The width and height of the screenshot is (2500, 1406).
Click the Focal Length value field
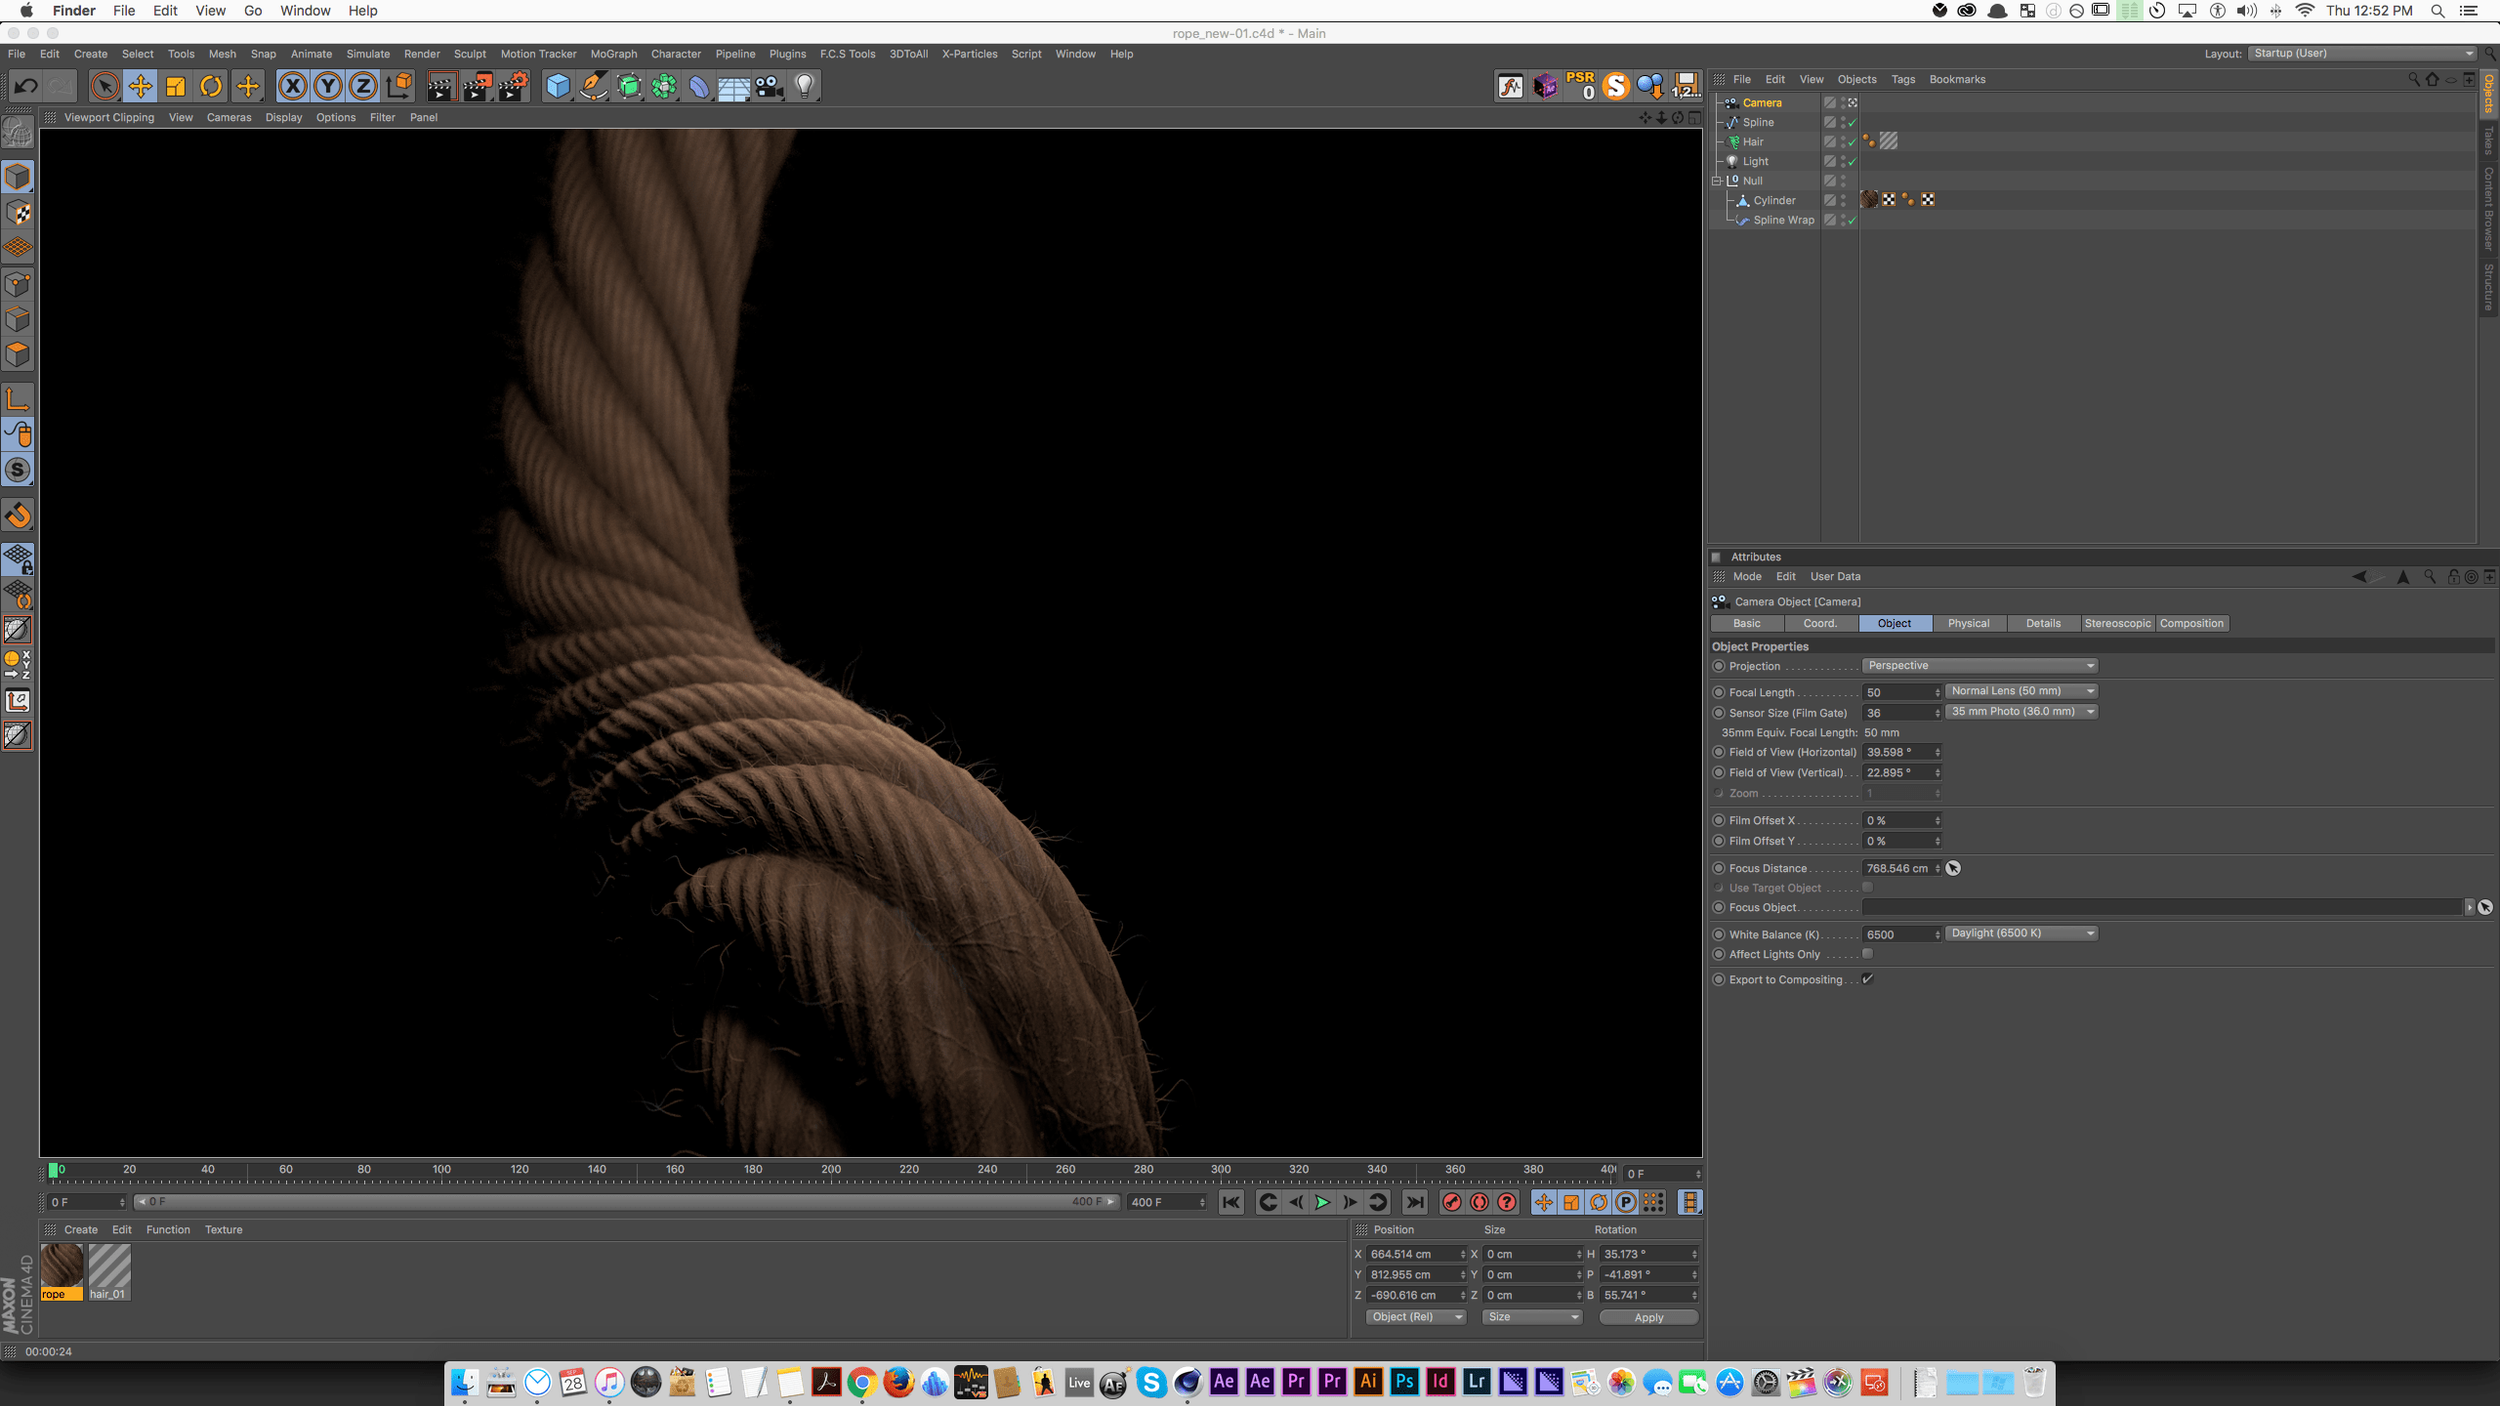[x=1901, y=692]
